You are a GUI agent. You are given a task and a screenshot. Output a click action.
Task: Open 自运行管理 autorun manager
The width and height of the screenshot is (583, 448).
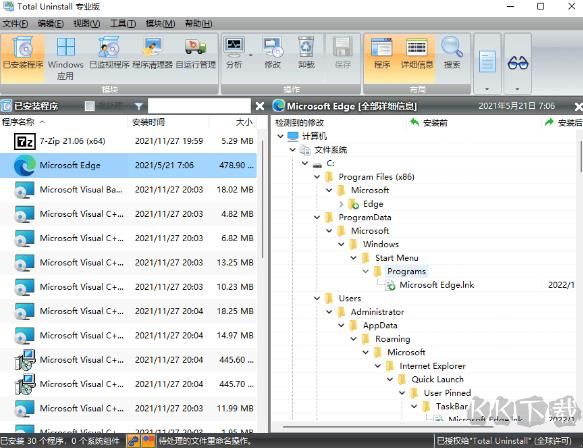pyautogui.click(x=196, y=53)
